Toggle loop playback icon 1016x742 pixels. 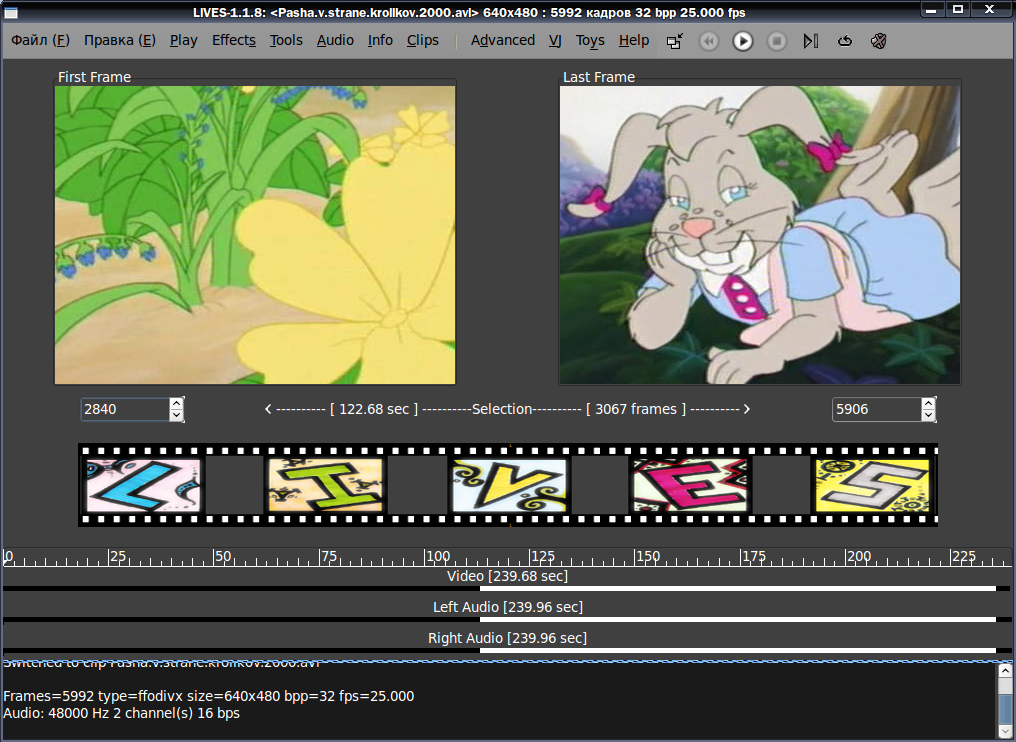tap(844, 41)
